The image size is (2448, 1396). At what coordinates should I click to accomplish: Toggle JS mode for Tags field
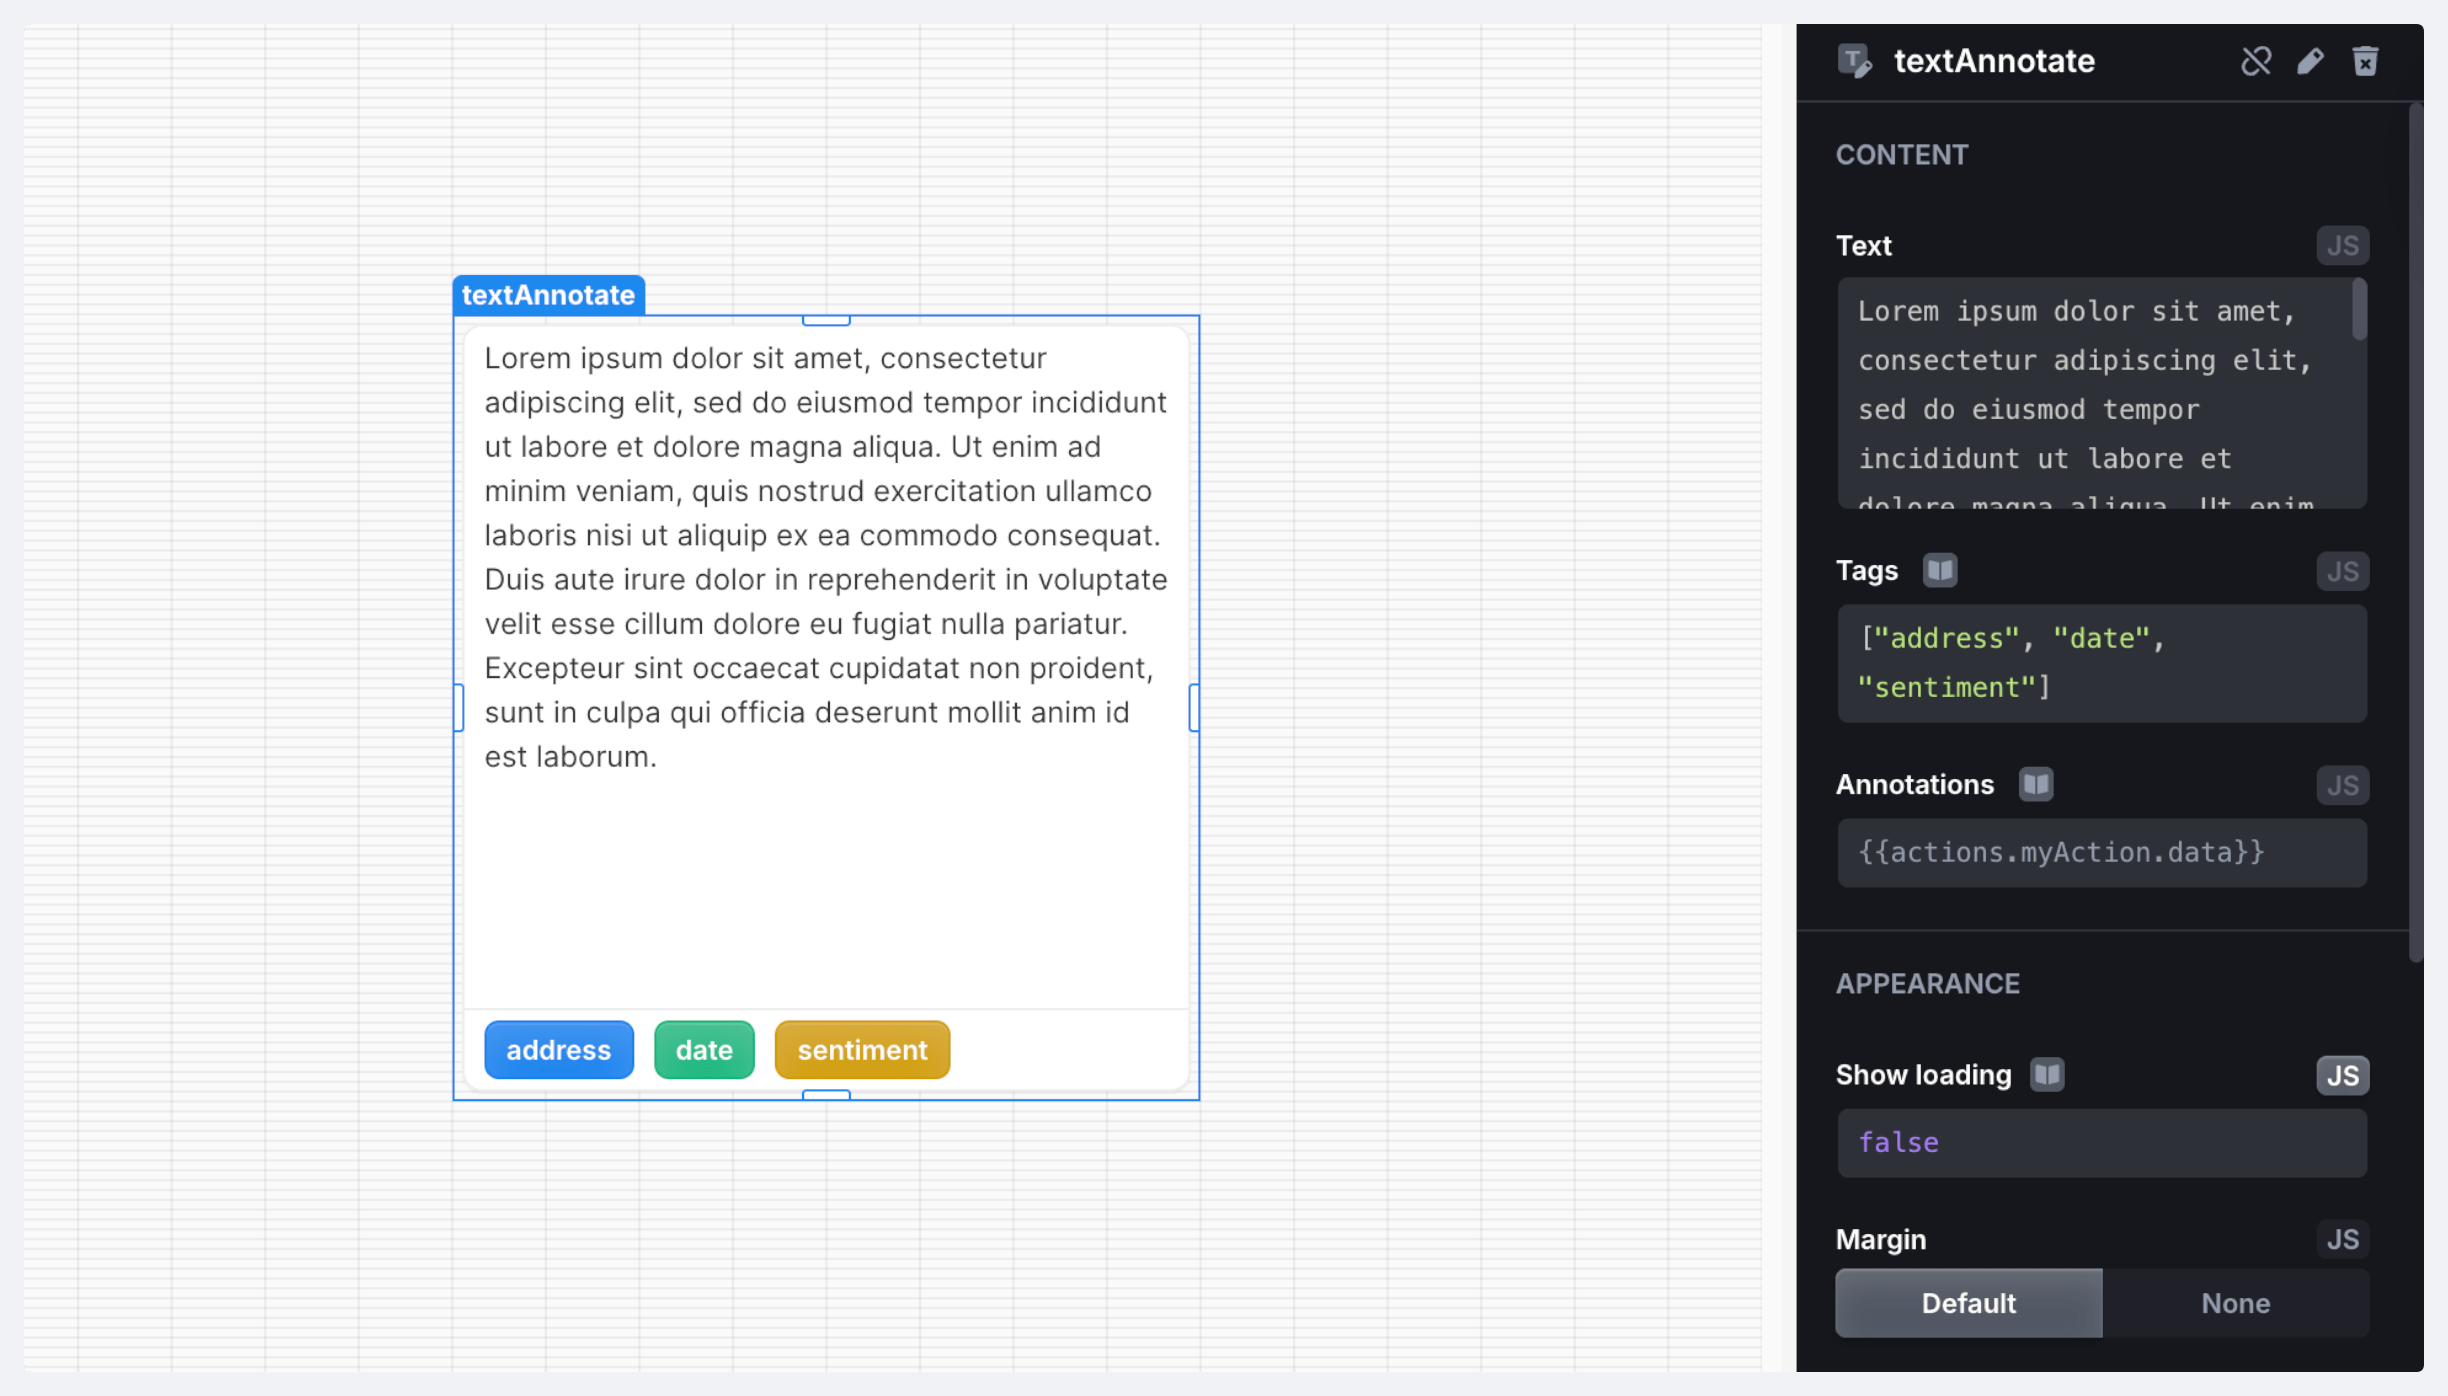[x=2342, y=572]
